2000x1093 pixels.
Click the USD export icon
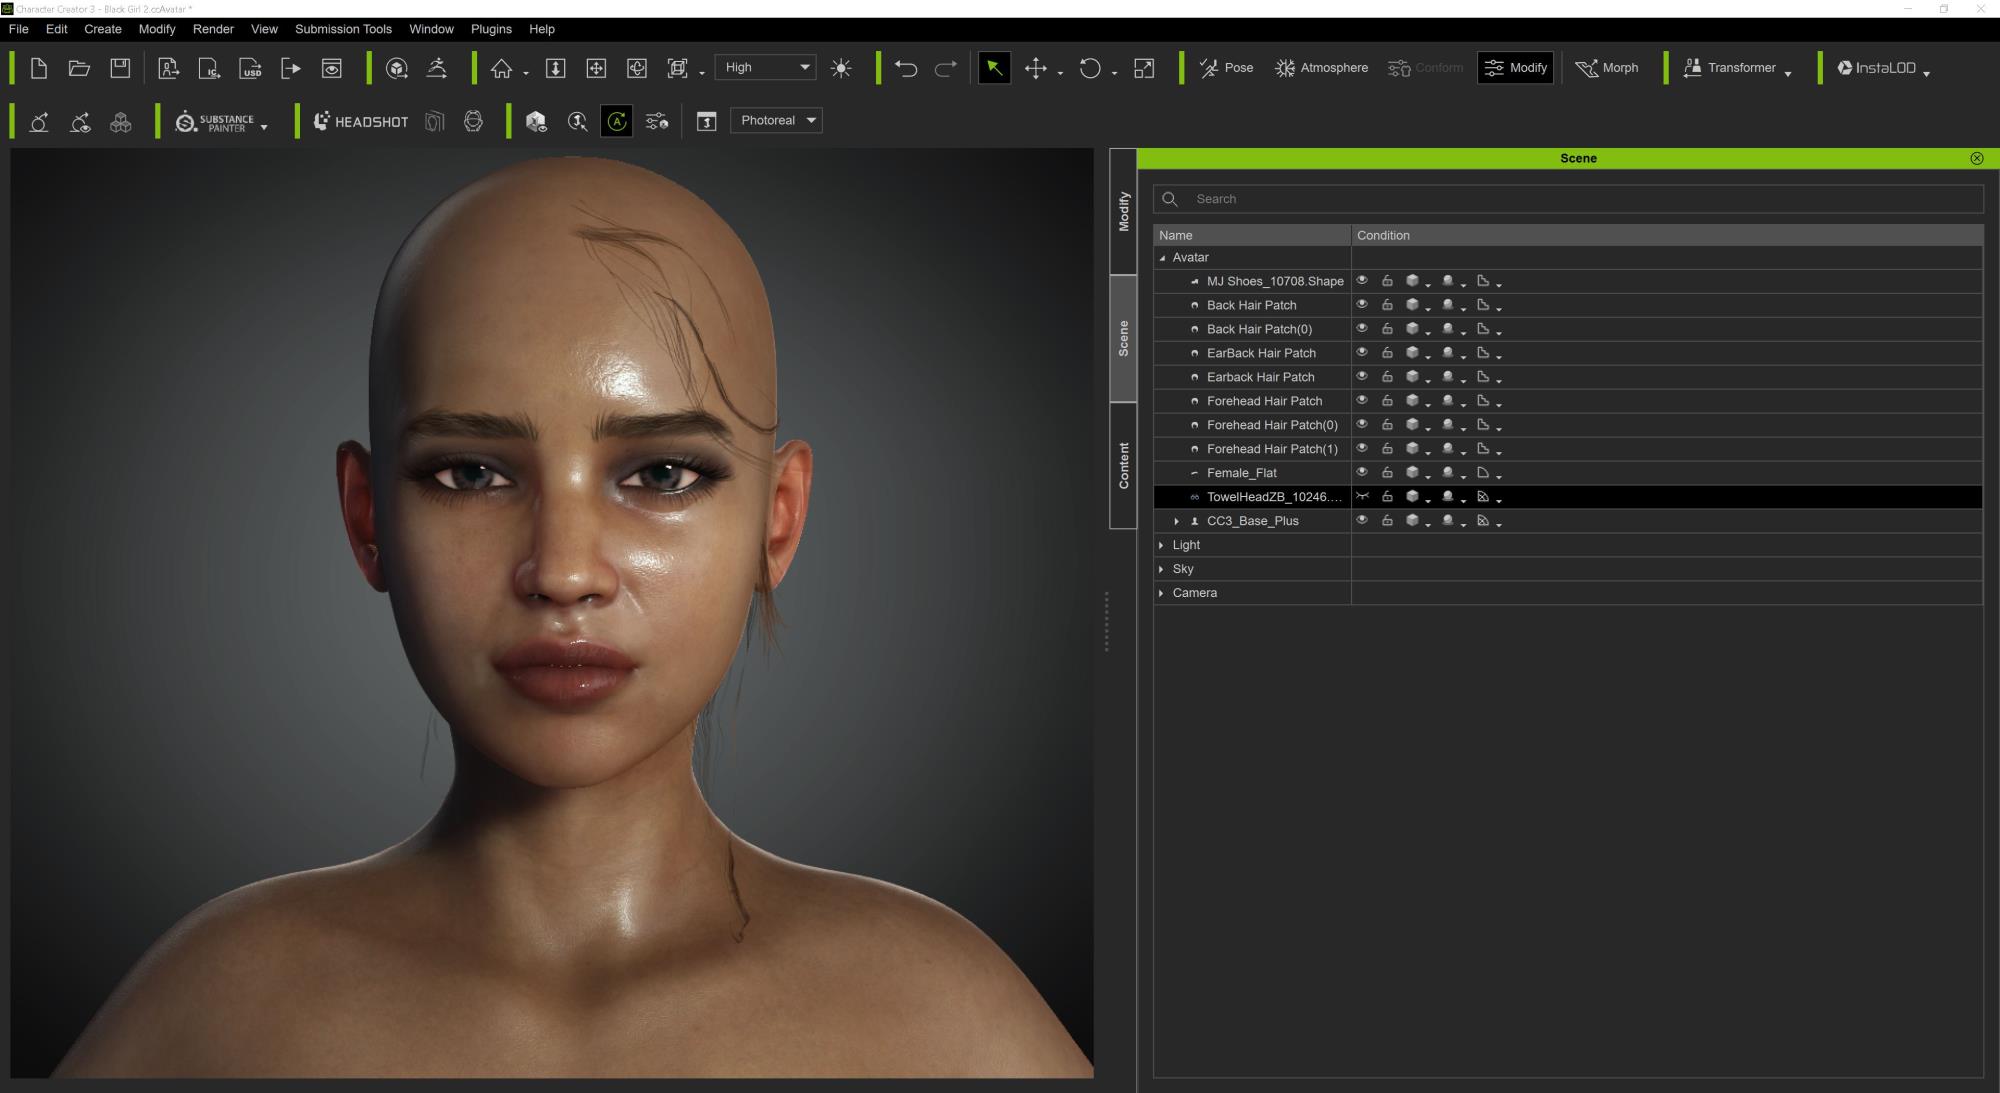[x=250, y=68]
